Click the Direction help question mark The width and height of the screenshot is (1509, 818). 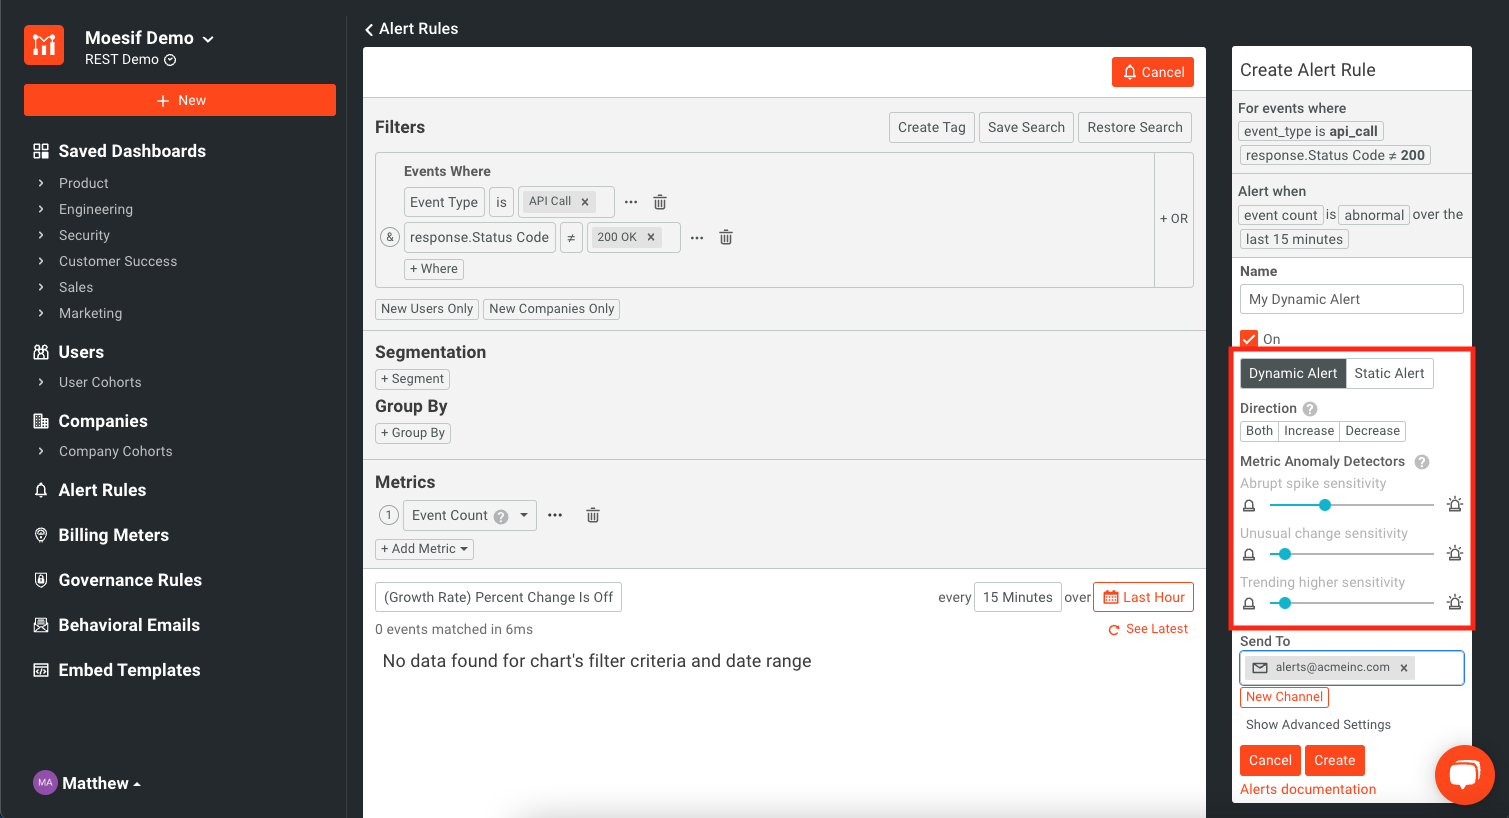tap(1310, 409)
